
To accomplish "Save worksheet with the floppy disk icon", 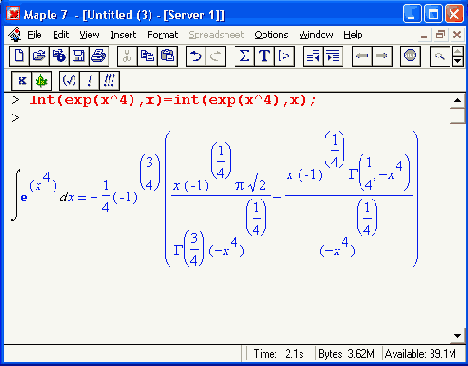I will coord(79,56).
